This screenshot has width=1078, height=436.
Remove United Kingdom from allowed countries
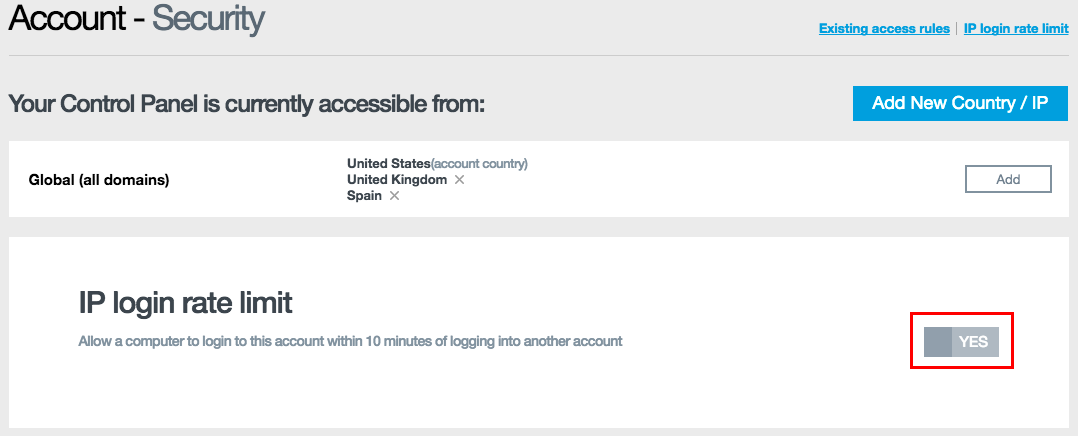tap(459, 180)
